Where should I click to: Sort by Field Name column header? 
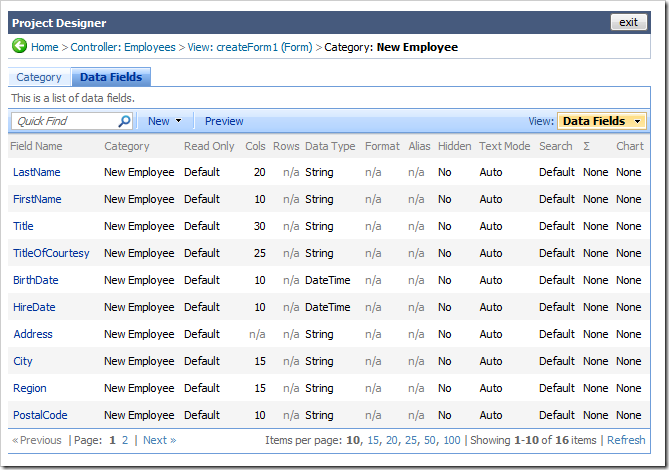pyautogui.click(x=36, y=146)
